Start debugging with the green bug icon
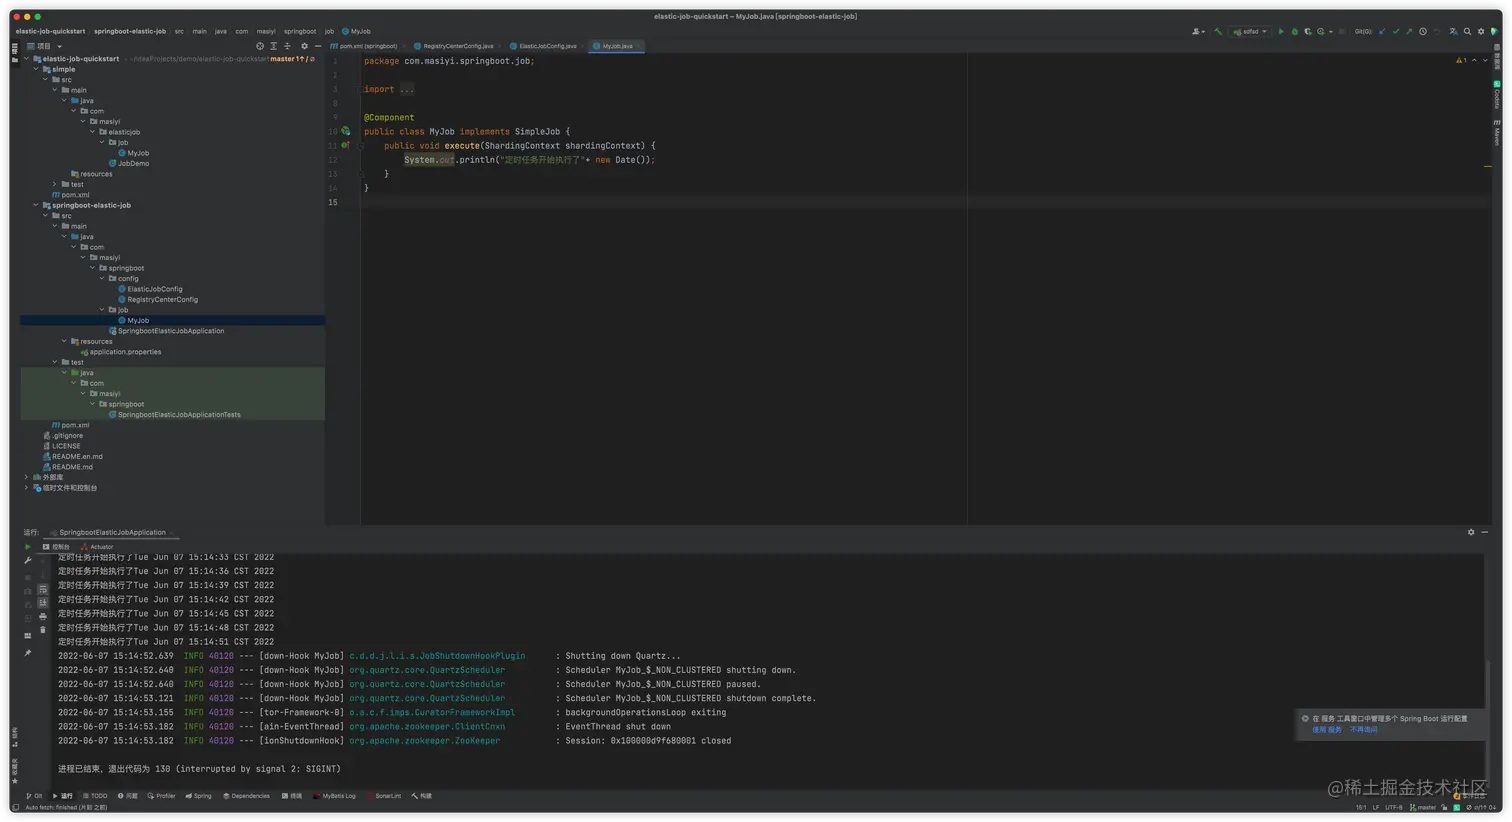 (x=1294, y=32)
